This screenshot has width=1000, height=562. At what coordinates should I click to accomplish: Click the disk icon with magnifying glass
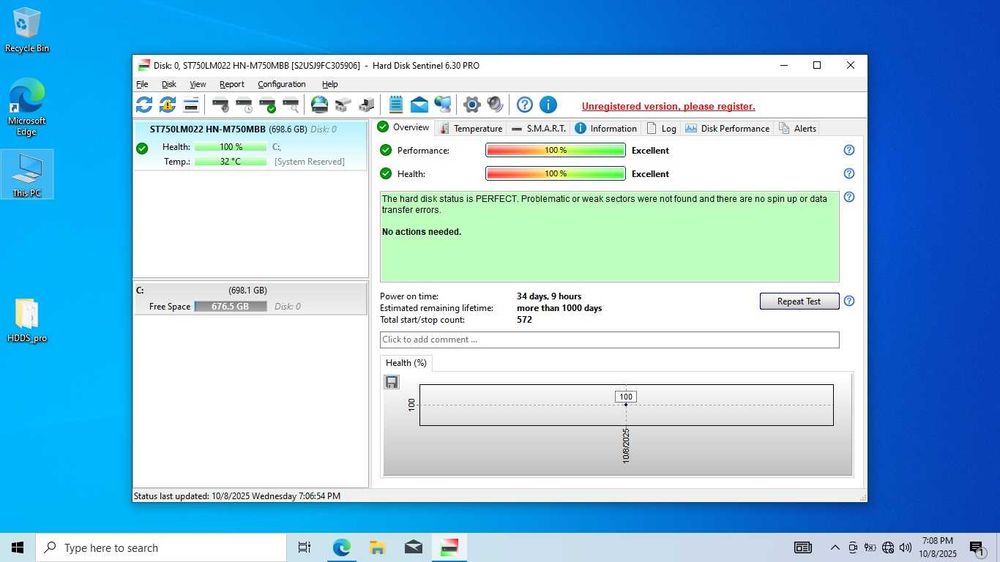(x=291, y=105)
